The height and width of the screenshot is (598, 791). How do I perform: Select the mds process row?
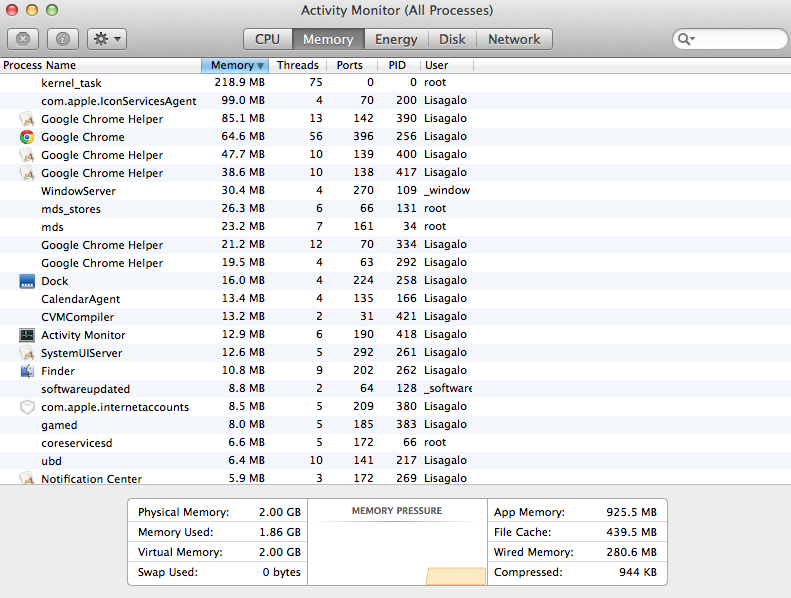[396, 227]
